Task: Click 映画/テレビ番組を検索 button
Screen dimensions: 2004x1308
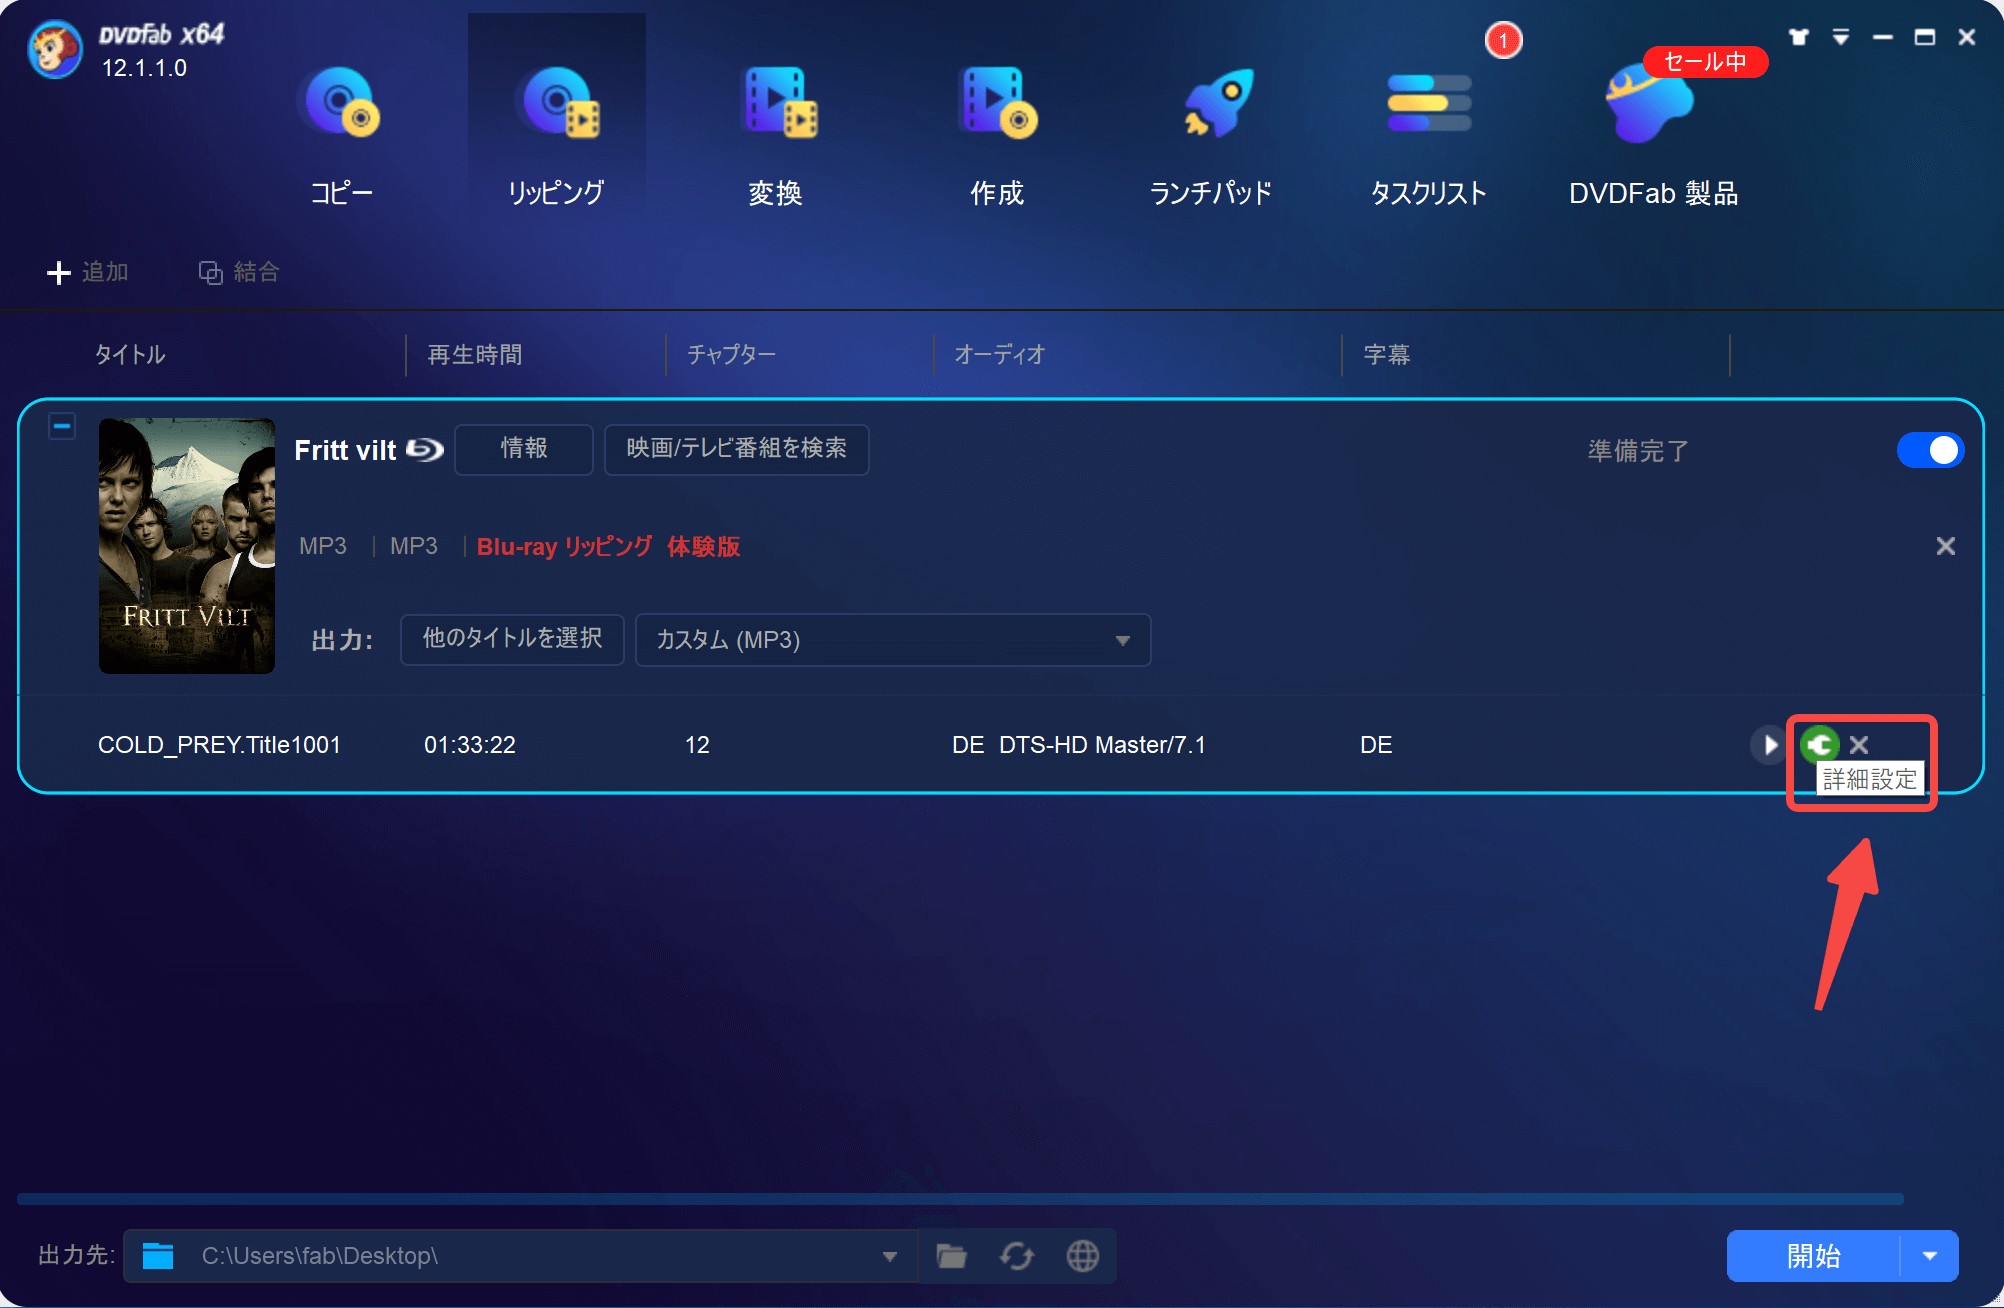Action: click(736, 449)
